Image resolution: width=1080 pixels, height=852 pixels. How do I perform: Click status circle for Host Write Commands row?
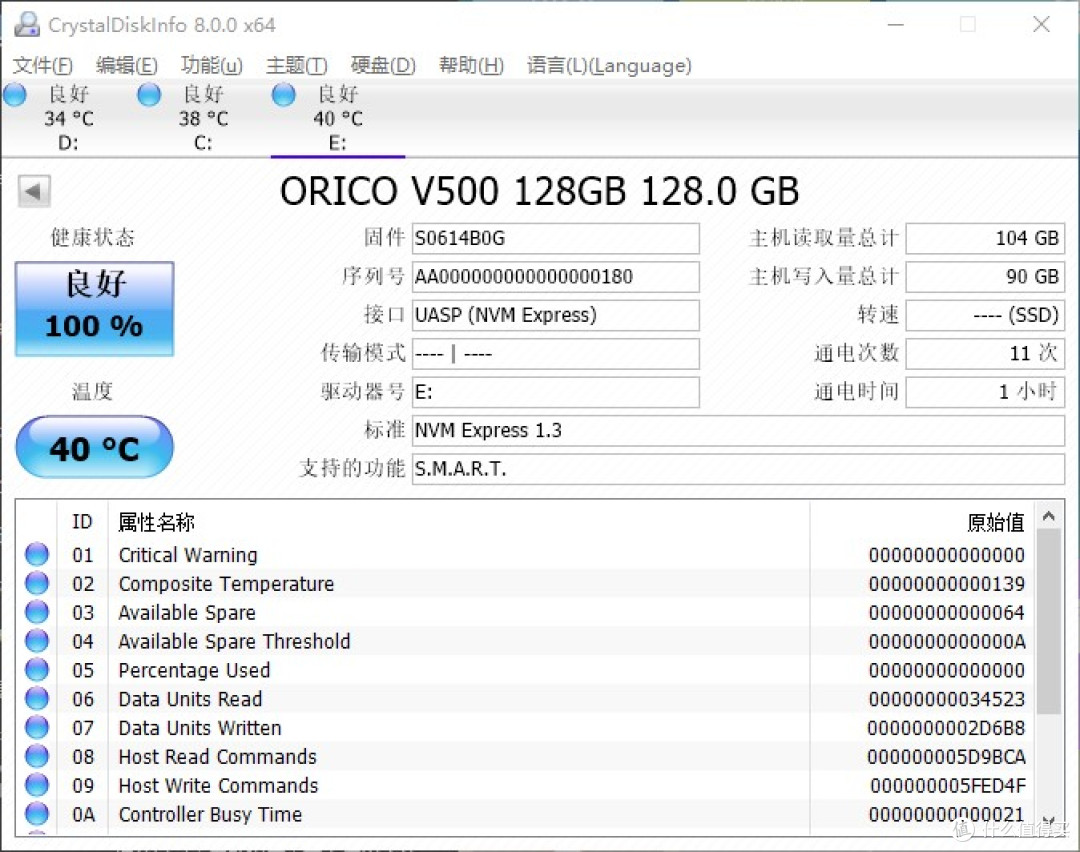[x=37, y=785]
